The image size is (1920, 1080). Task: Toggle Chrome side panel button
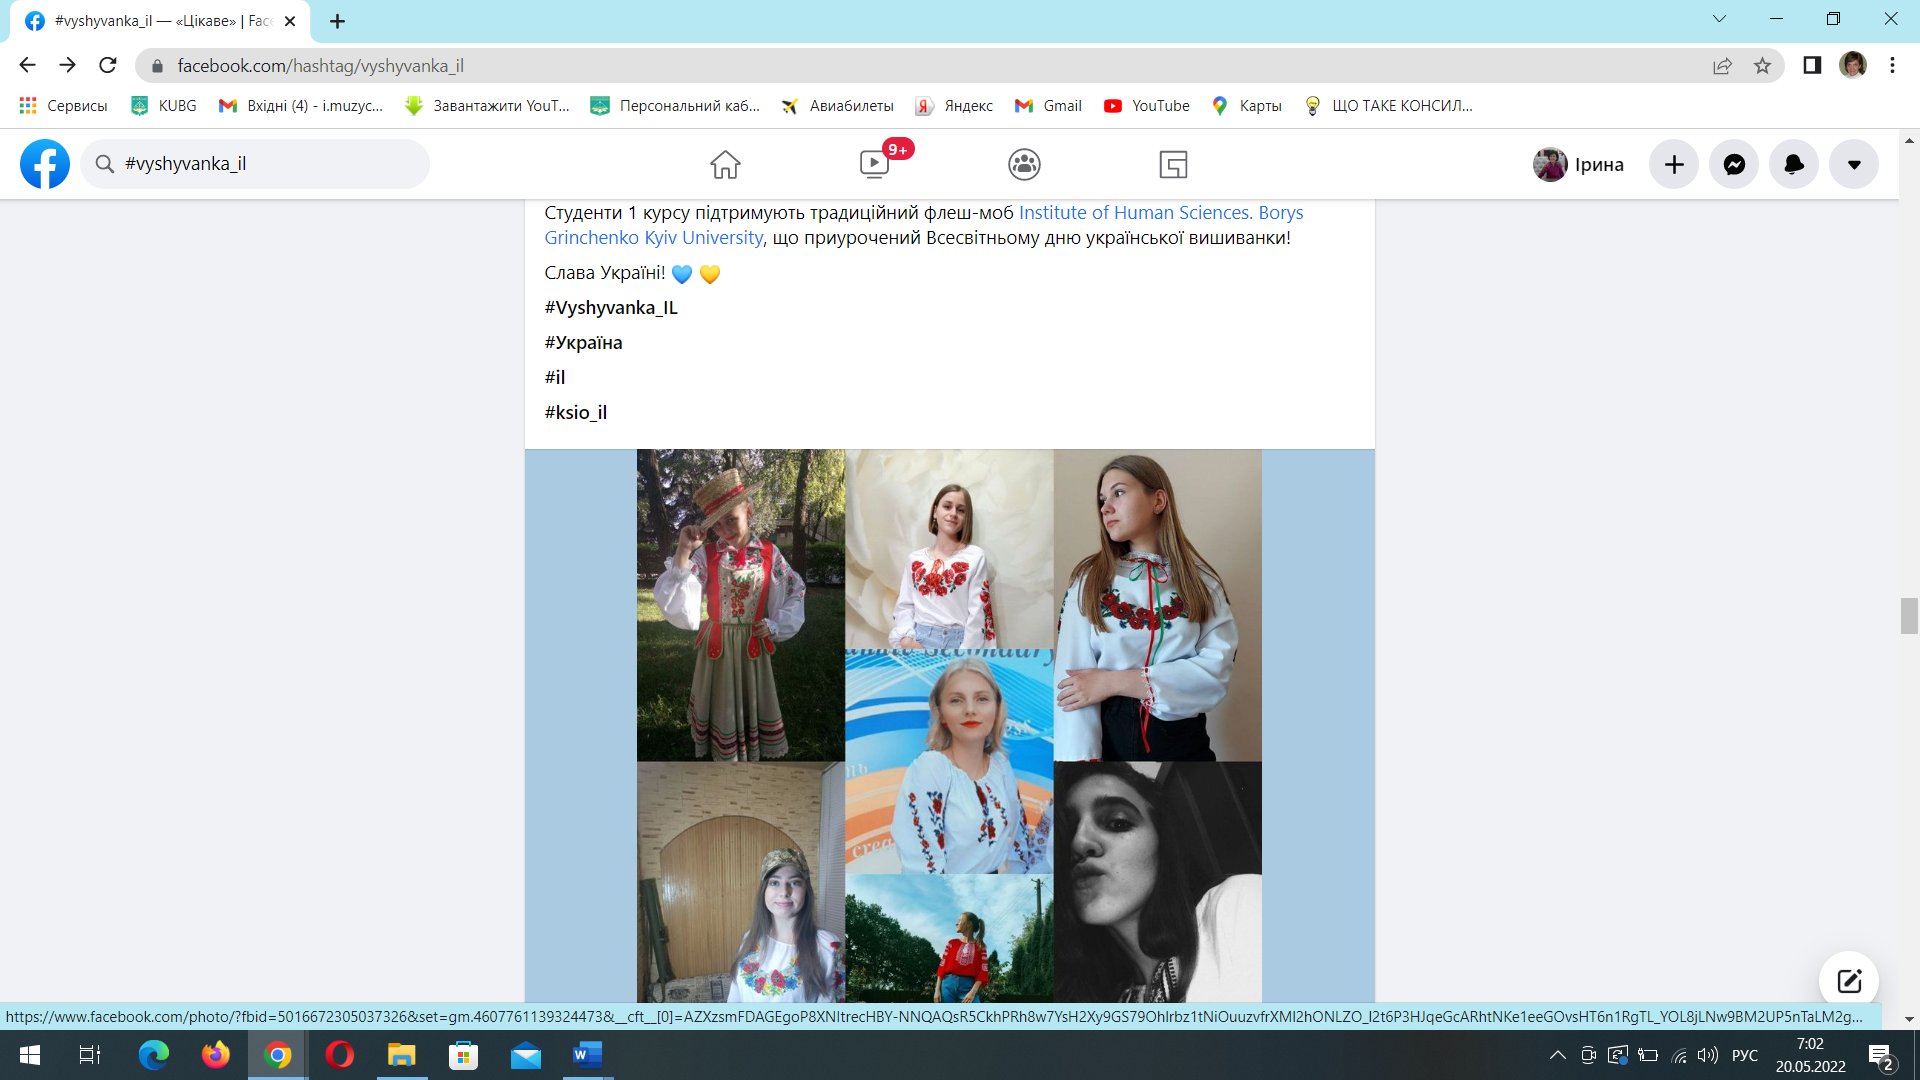point(1812,66)
